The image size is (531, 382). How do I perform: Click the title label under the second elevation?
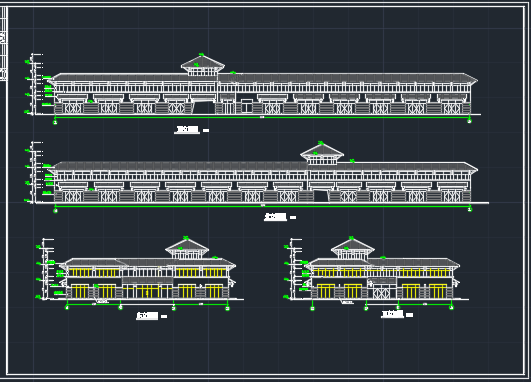(280, 217)
